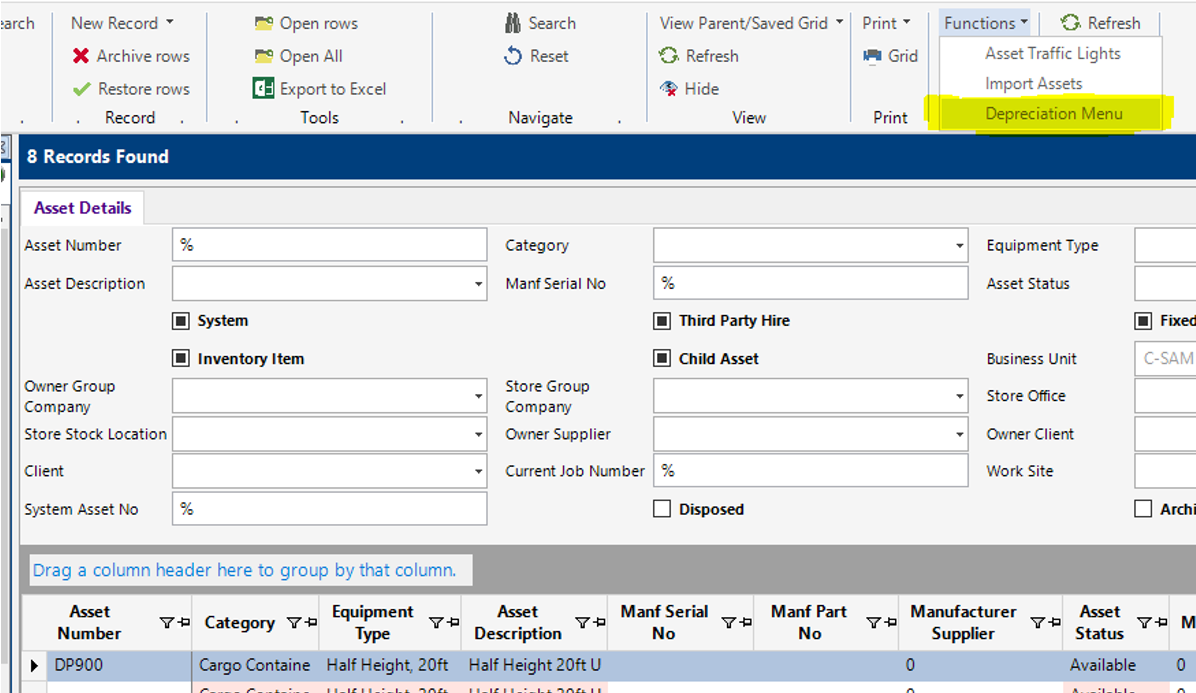
Task: Open the Store Stock Location dropdown
Action: coord(478,435)
